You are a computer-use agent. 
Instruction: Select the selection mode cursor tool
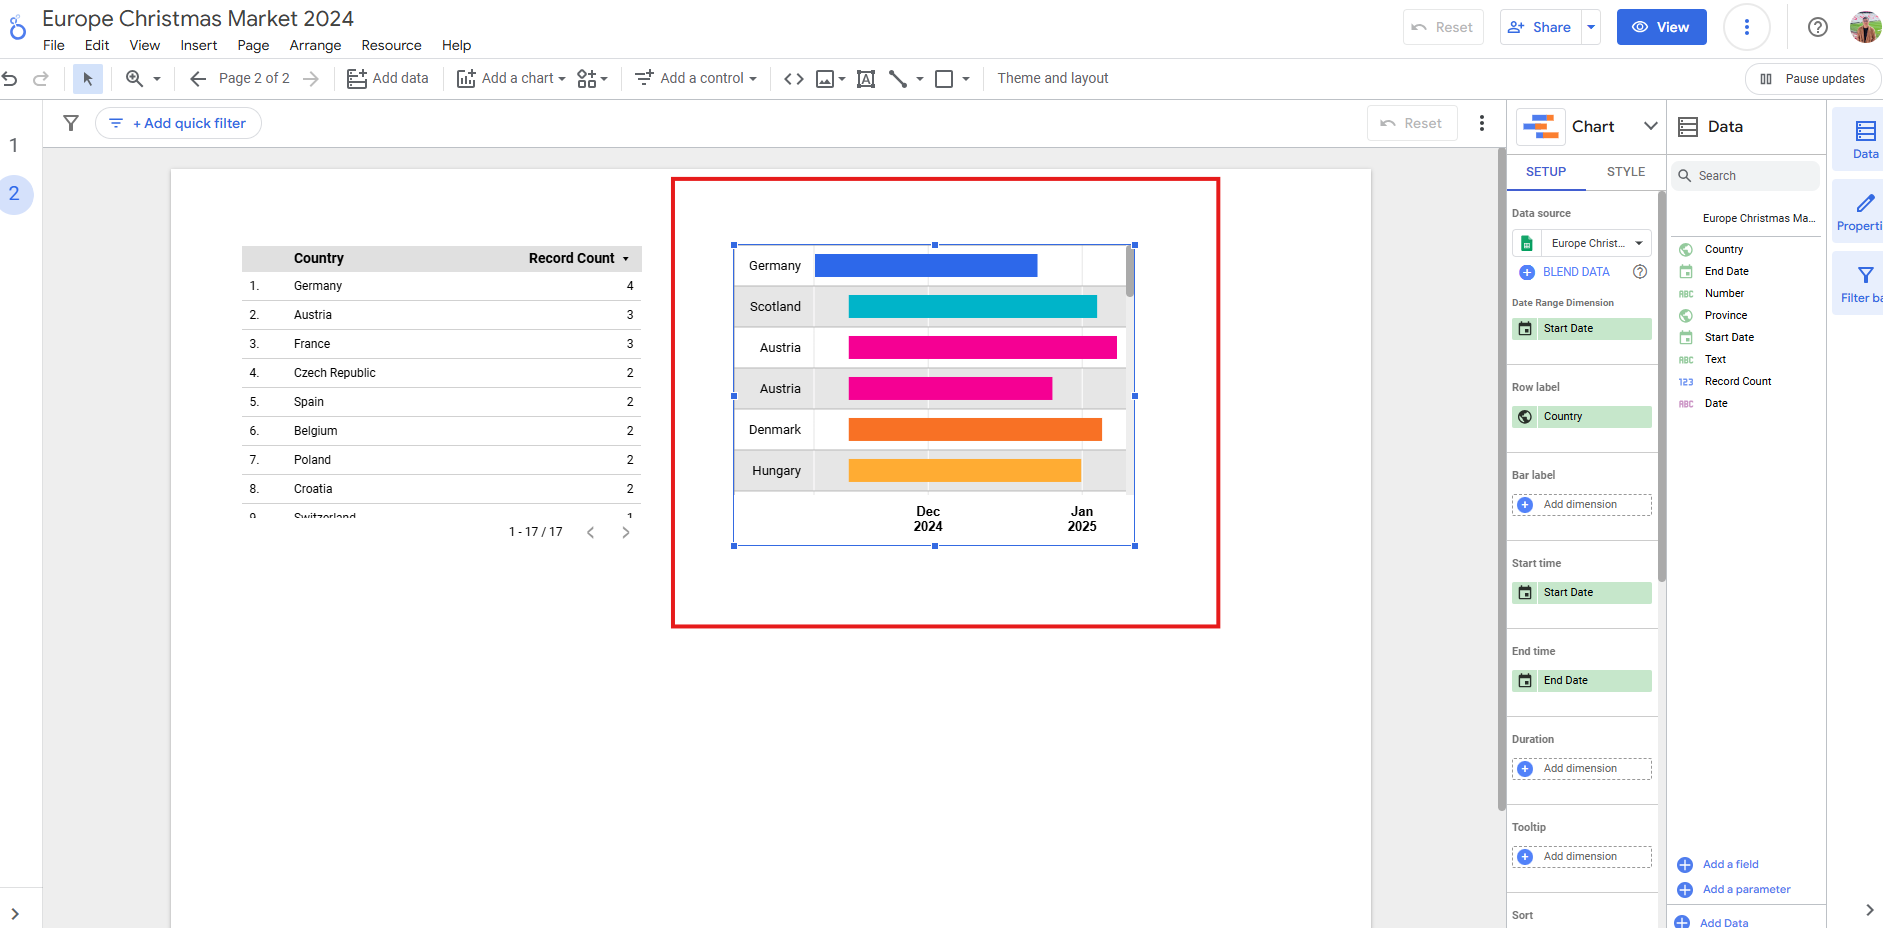88,79
